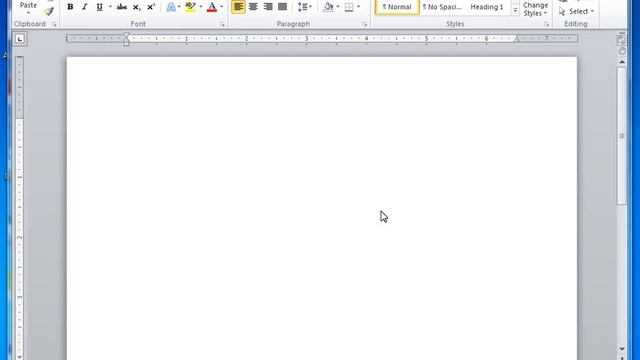Open Select dropdown in Editing group

click(x=576, y=11)
